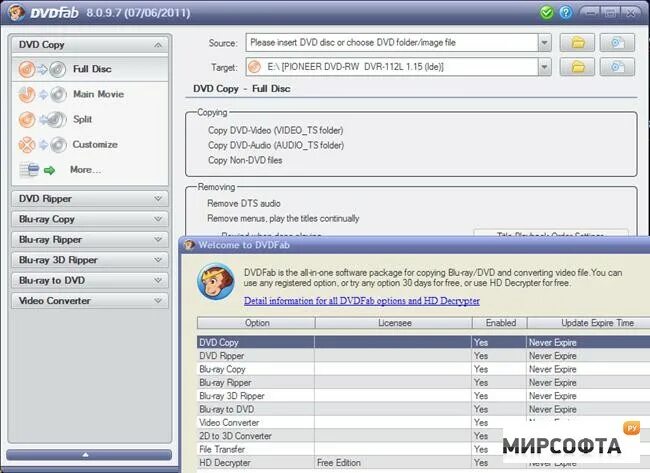Sort table by Licensee column header

[394, 323]
